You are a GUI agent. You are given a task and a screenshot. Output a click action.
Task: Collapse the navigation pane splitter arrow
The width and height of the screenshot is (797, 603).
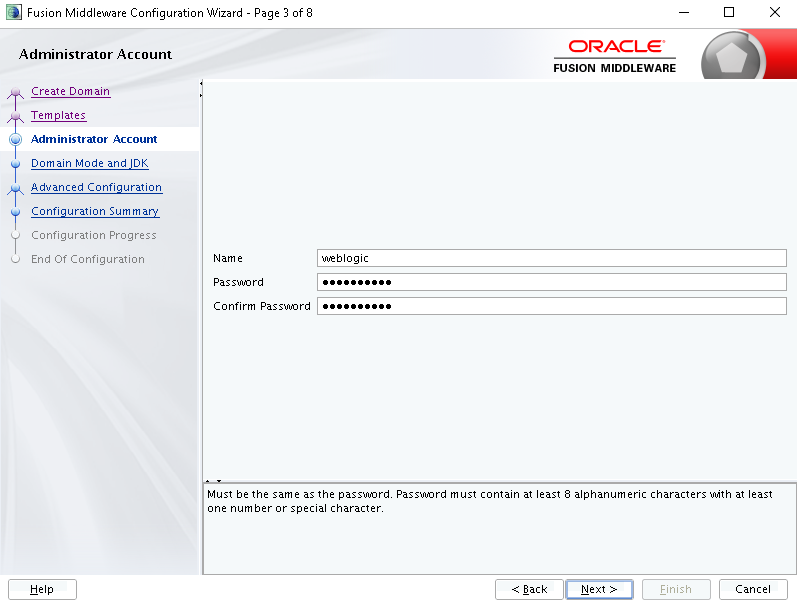pyautogui.click(x=201, y=83)
